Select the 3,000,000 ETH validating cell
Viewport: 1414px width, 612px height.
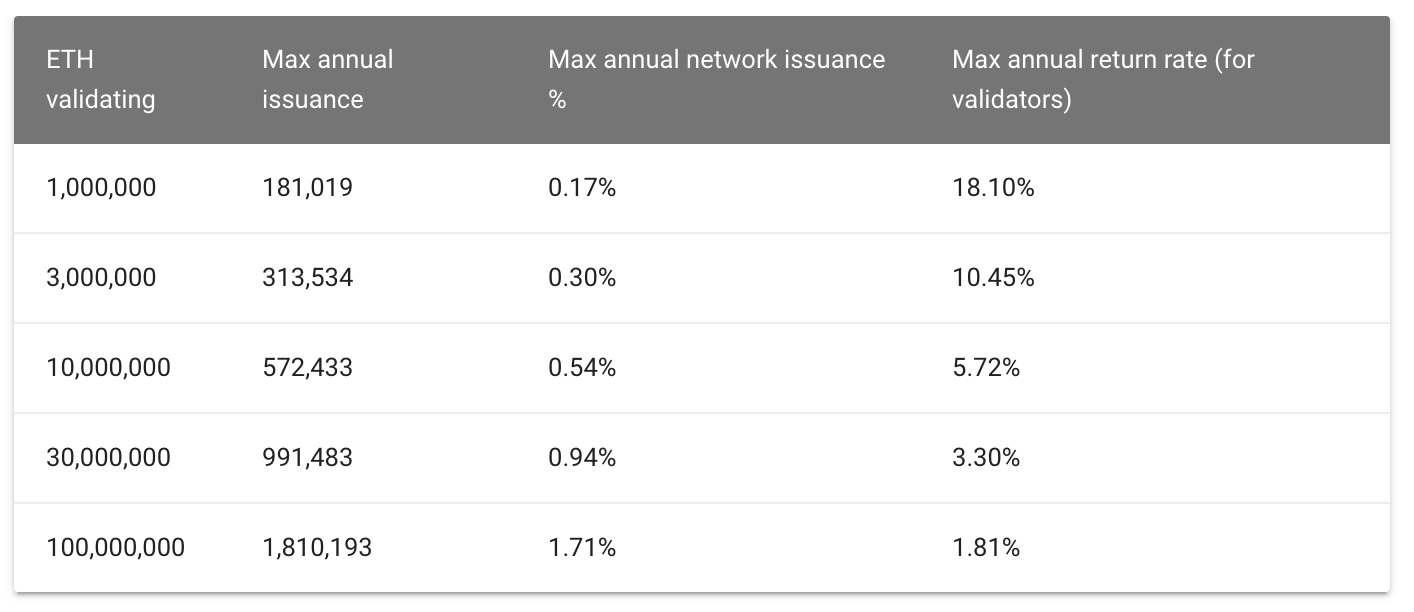click(101, 278)
